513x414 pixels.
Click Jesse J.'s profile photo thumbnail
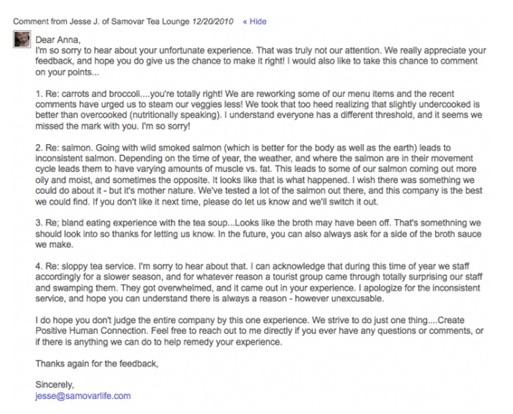pos(22,39)
